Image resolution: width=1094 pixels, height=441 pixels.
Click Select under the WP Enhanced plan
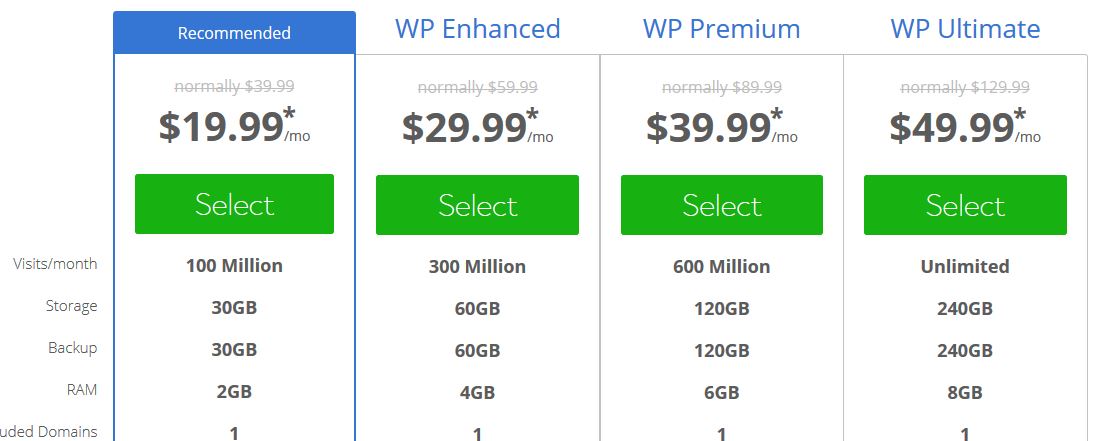[477, 204]
